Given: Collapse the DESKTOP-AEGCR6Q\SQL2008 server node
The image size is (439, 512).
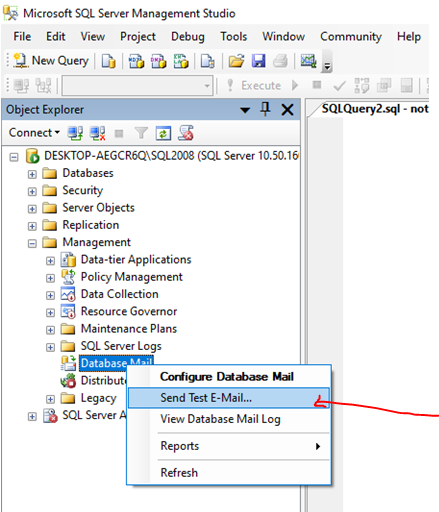Looking at the screenshot, I should (14, 157).
